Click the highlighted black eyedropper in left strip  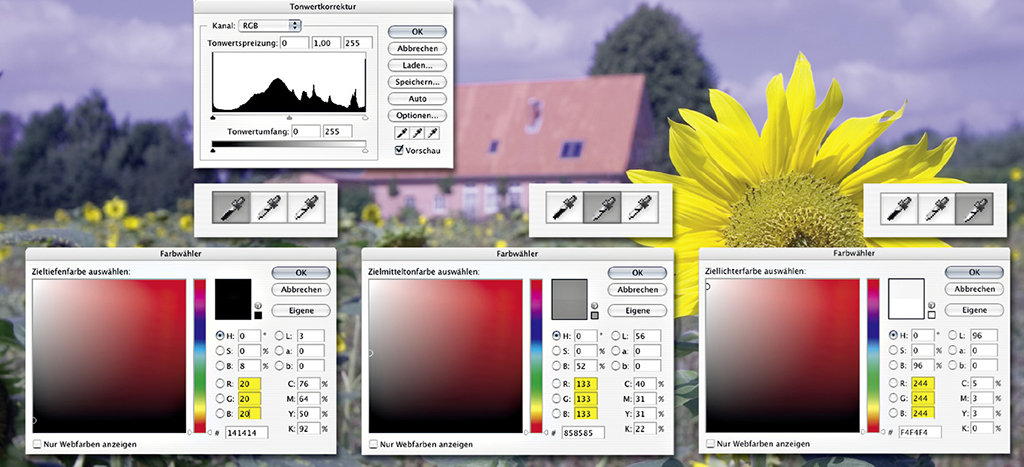point(229,207)
